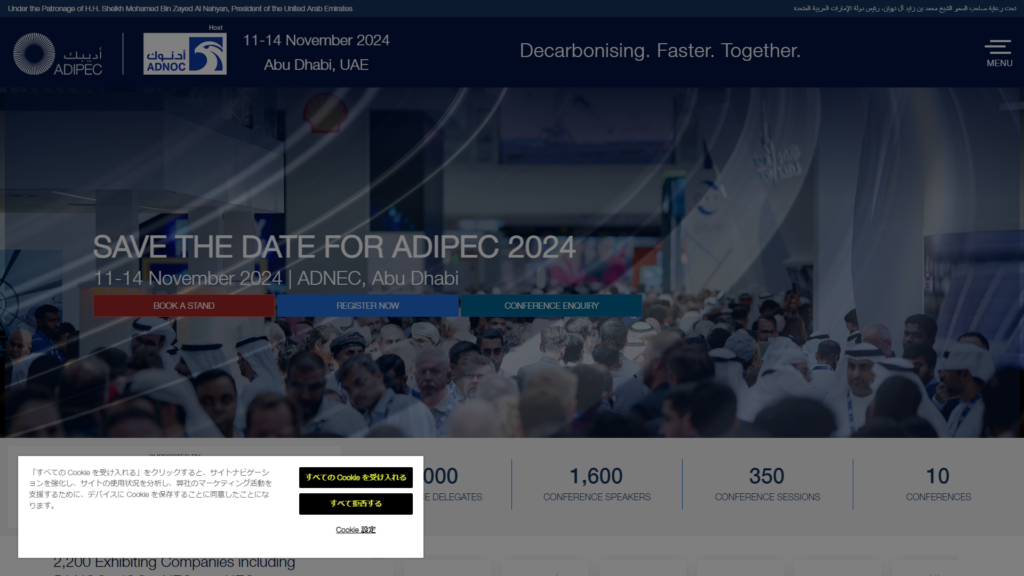Click the English patronage text at top left
This screenshot has width=1024, height=576.
click(x=180, y=8)
